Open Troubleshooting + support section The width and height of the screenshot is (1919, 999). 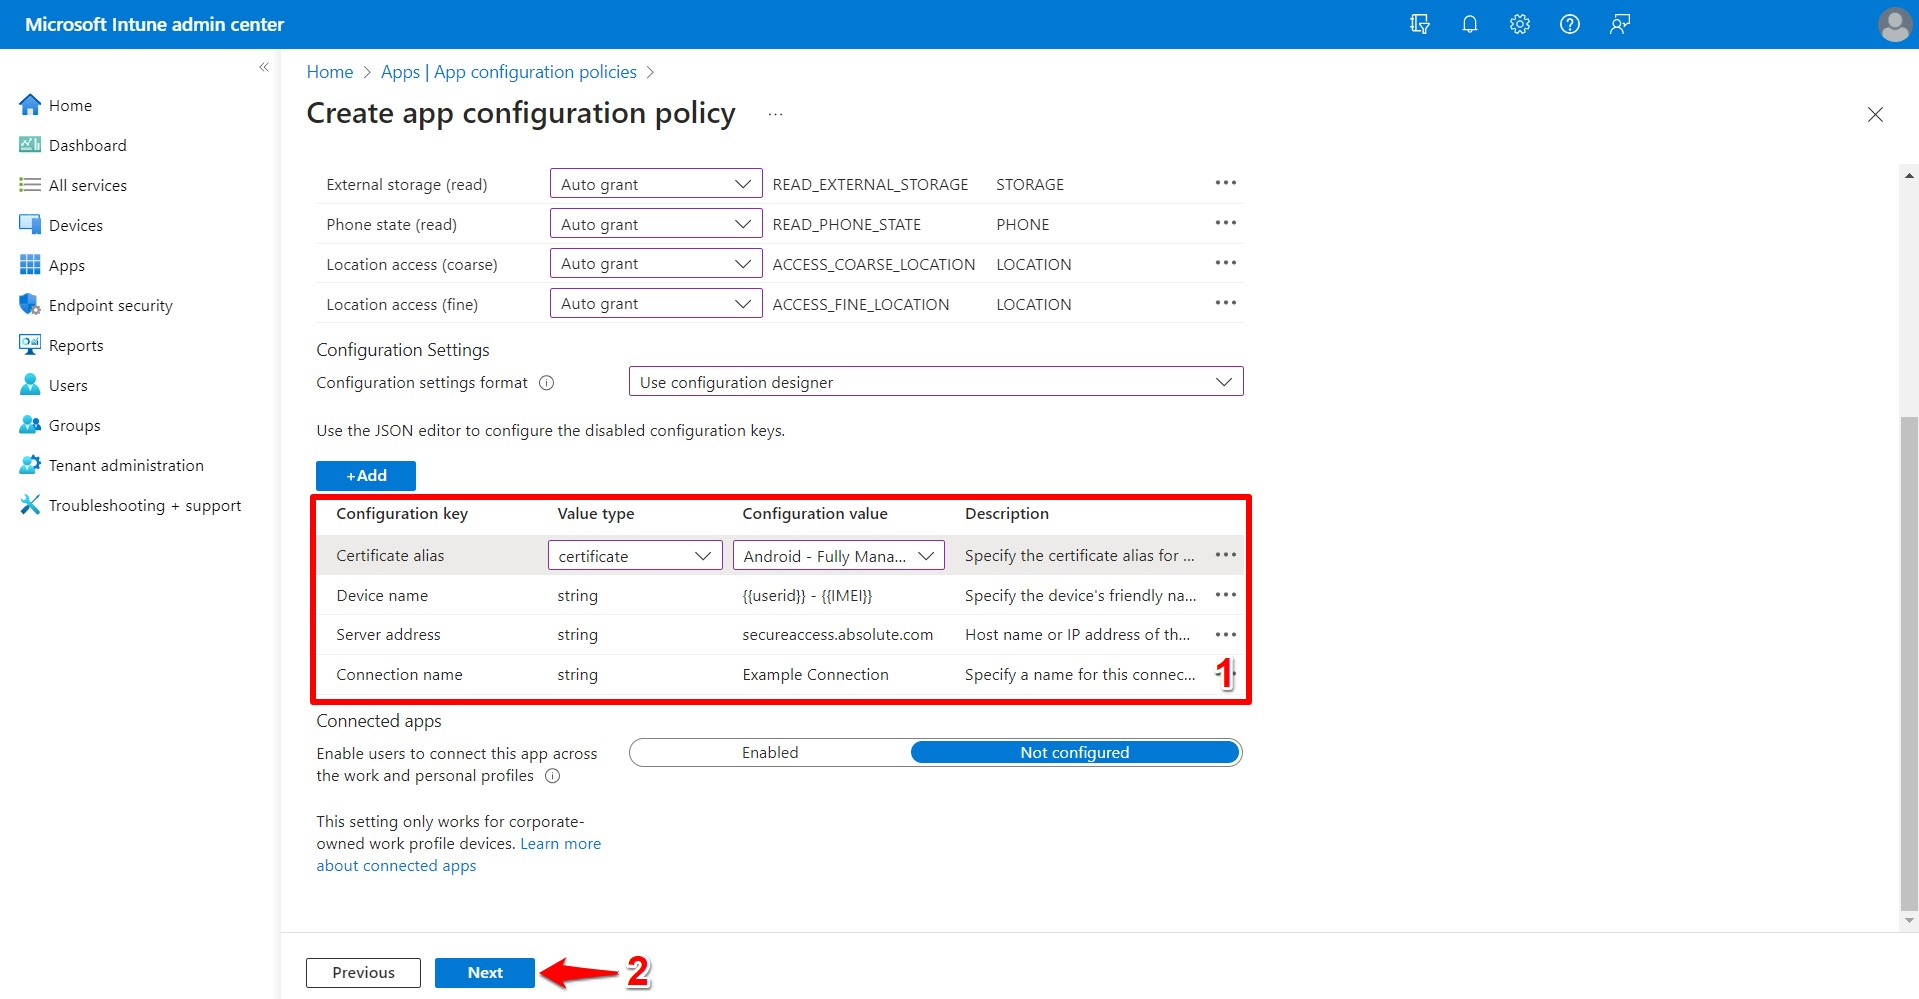tap(145, 504)
